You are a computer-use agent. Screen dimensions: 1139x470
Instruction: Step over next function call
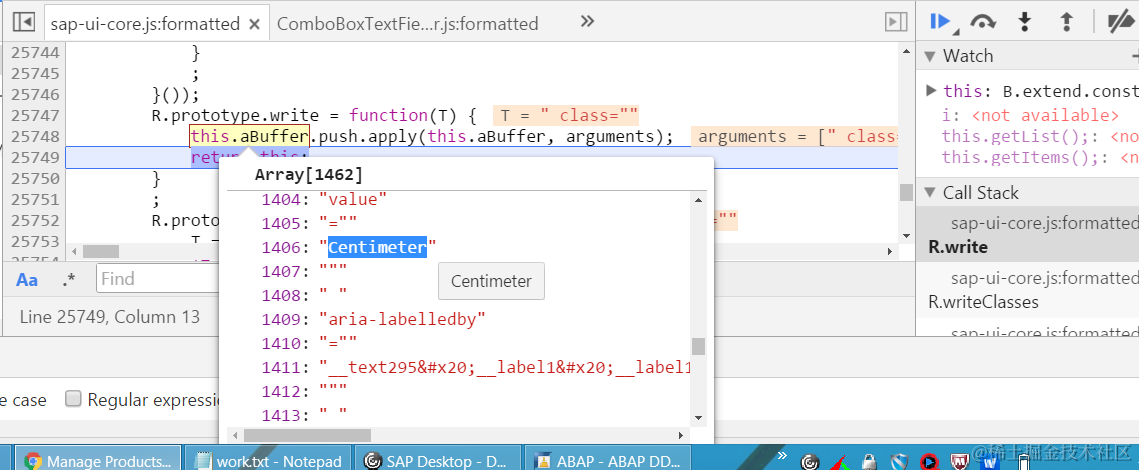click(x=983, y=23)
